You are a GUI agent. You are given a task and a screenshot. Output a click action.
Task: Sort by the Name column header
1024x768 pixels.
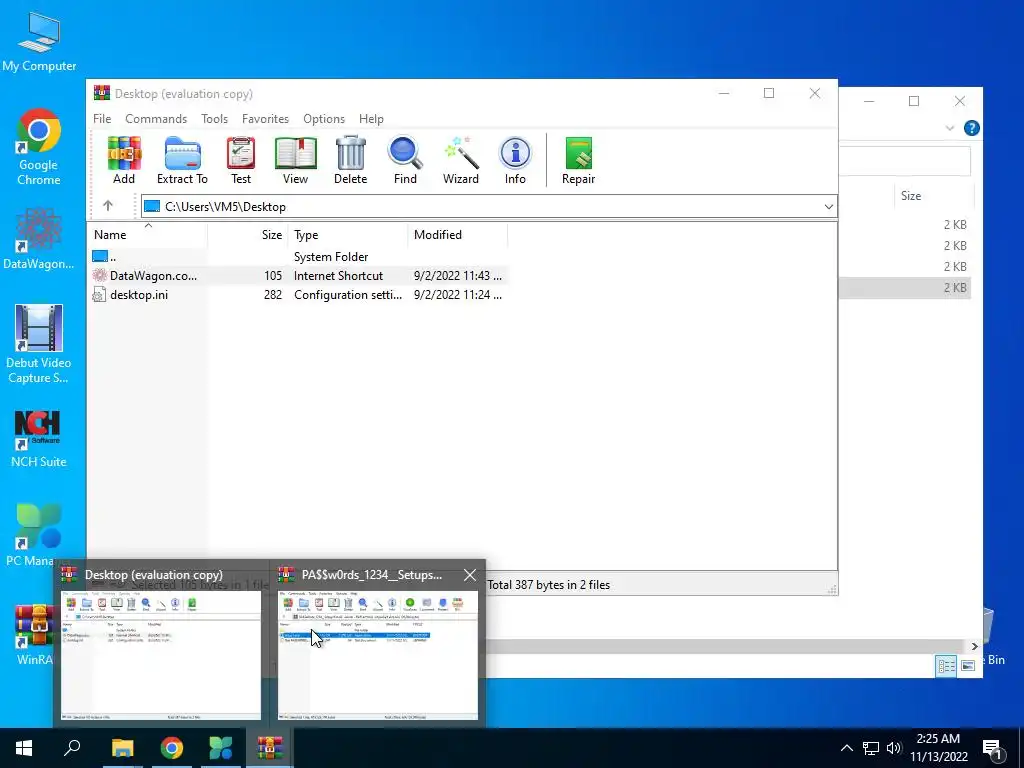pyautogui.click(x=148, y=234)
